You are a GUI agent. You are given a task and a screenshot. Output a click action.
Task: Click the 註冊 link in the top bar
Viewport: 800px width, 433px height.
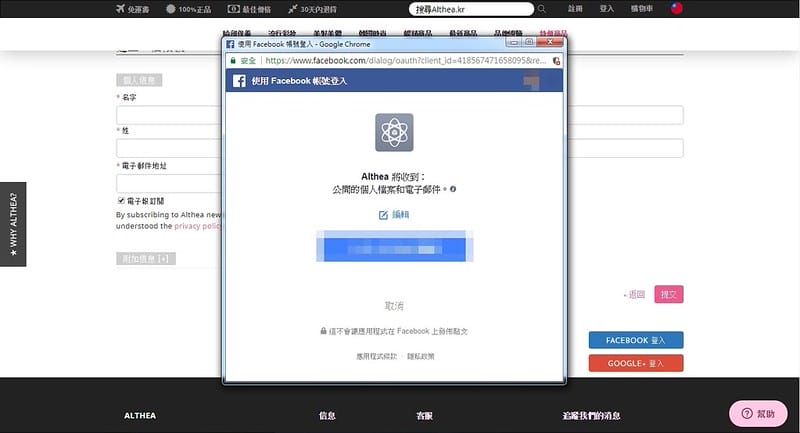point(575,9)
